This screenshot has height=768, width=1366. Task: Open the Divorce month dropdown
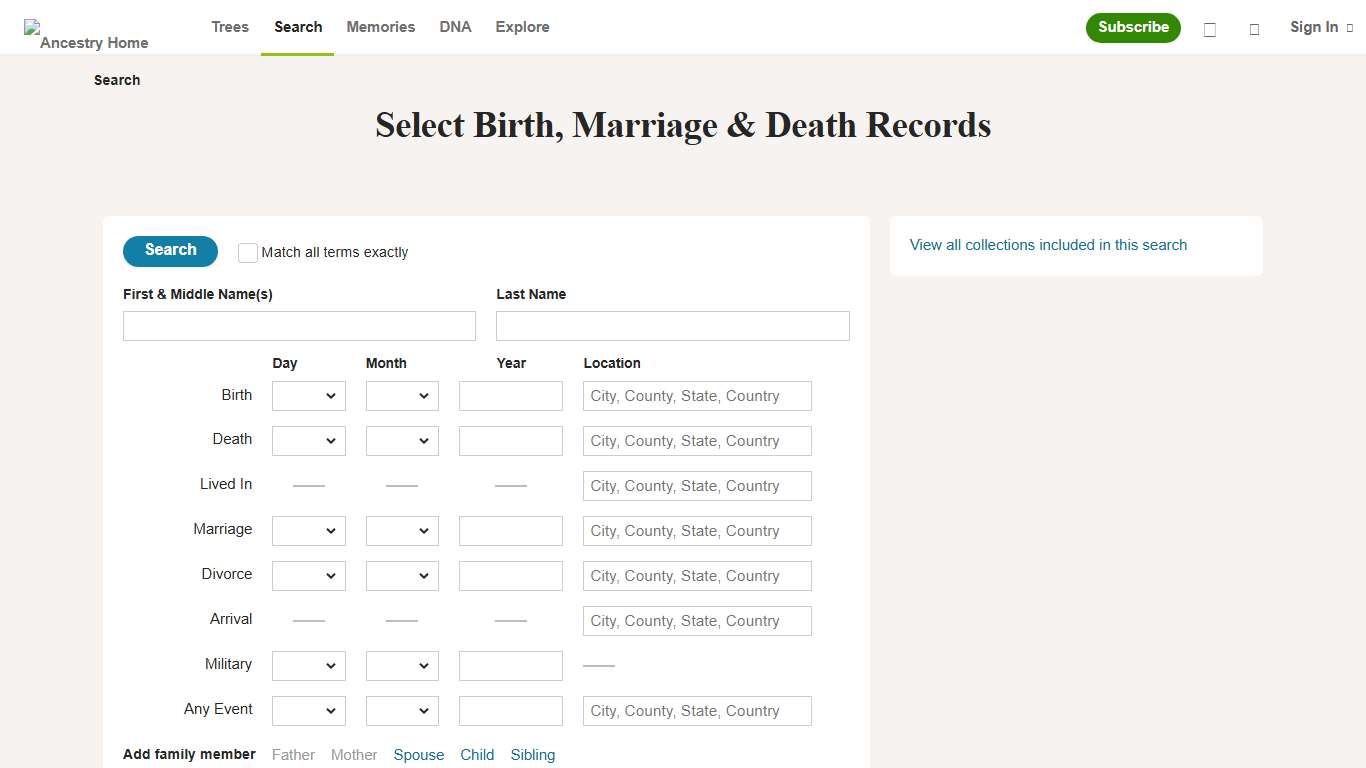(401, 575)
